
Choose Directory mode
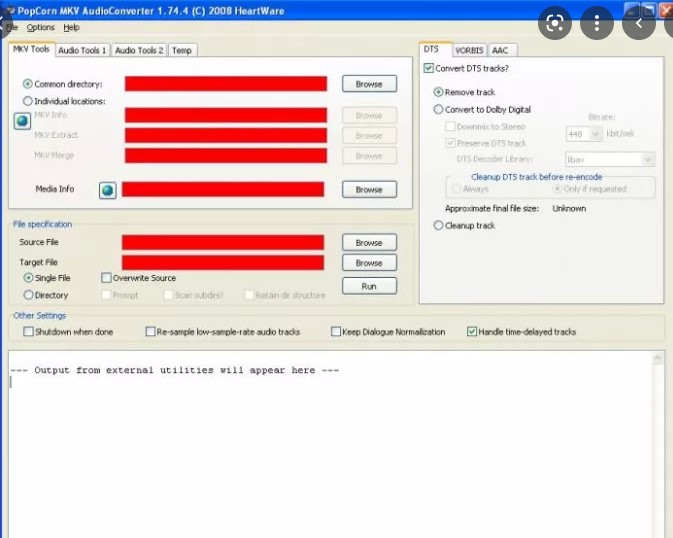tap(28, 295)
